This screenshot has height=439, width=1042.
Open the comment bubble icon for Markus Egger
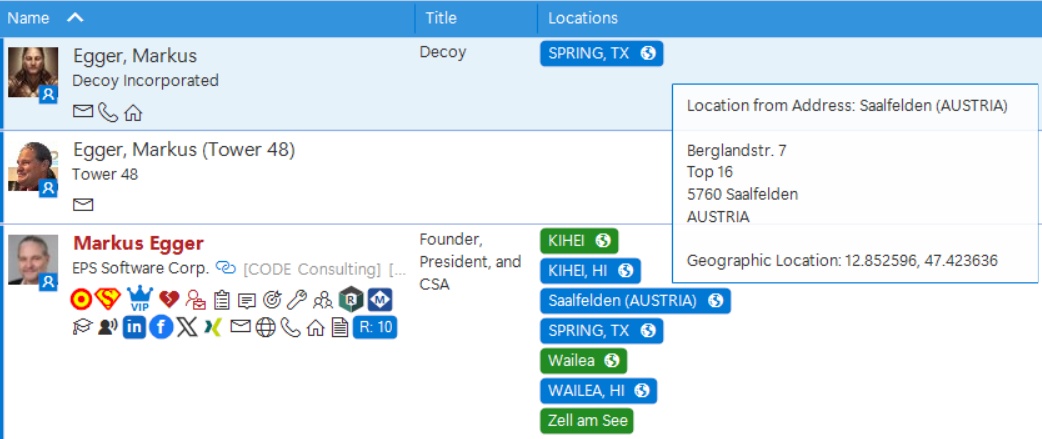coord(247,302)
